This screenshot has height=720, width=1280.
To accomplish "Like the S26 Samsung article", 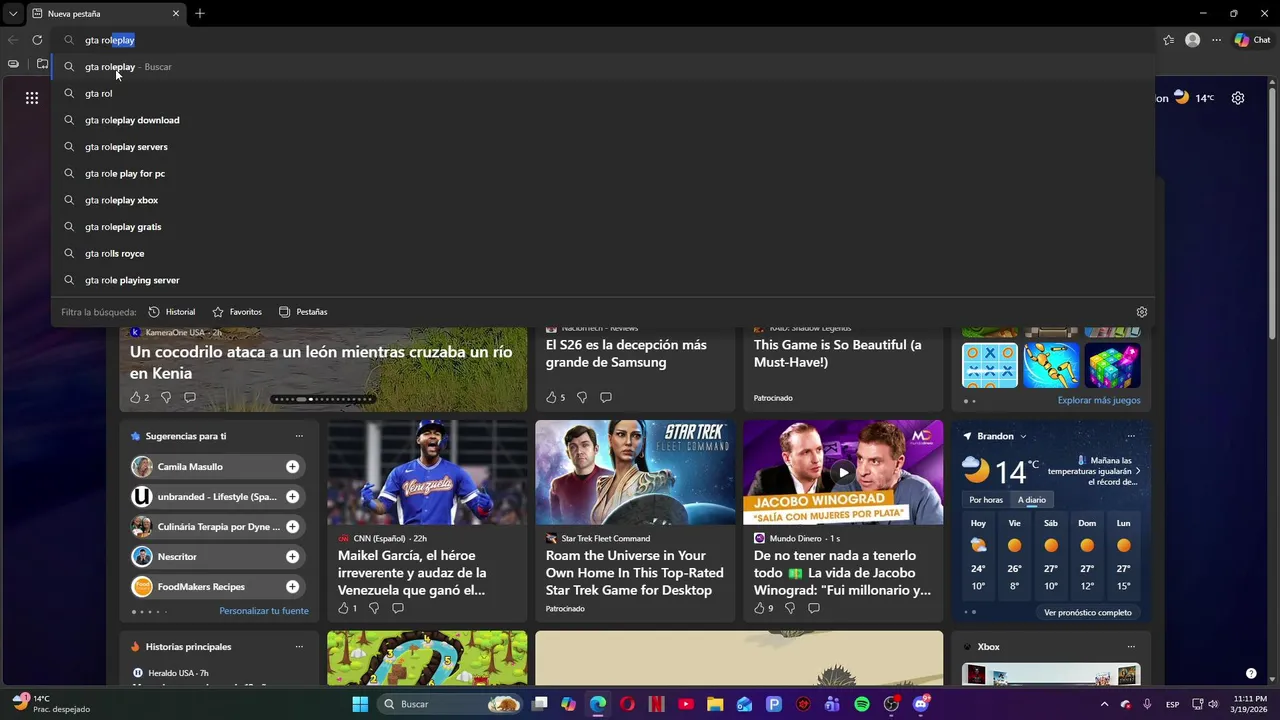I will pyautogui.click(x=551, y=397).
